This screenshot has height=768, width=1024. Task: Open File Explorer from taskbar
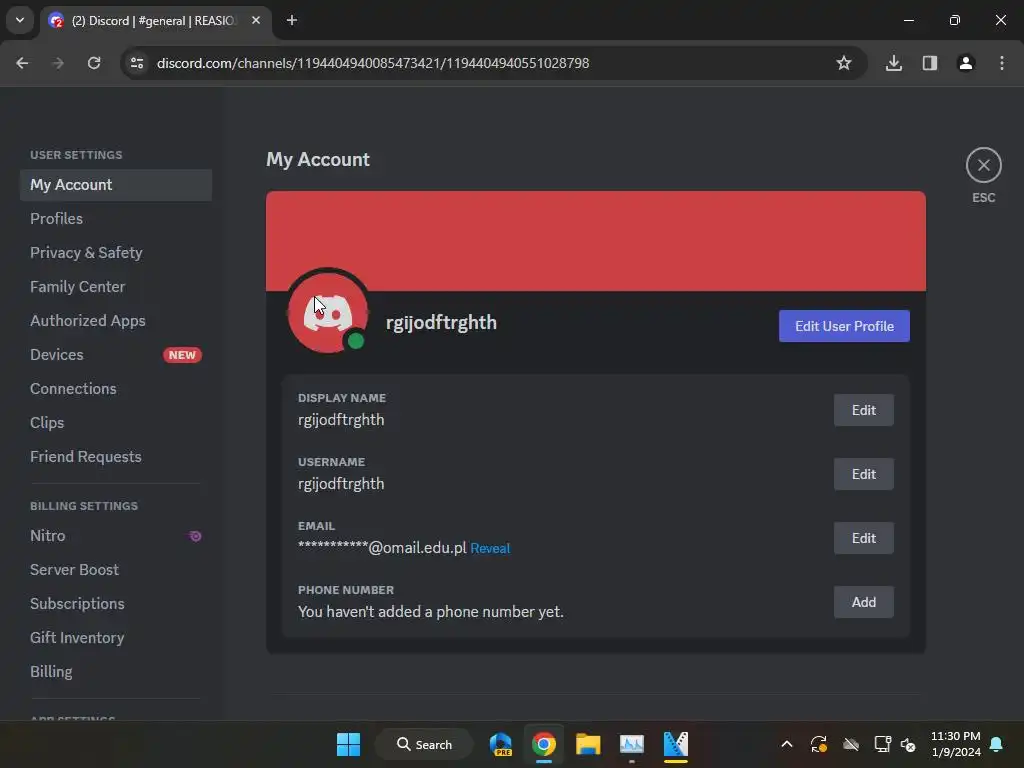pos(588,744)
